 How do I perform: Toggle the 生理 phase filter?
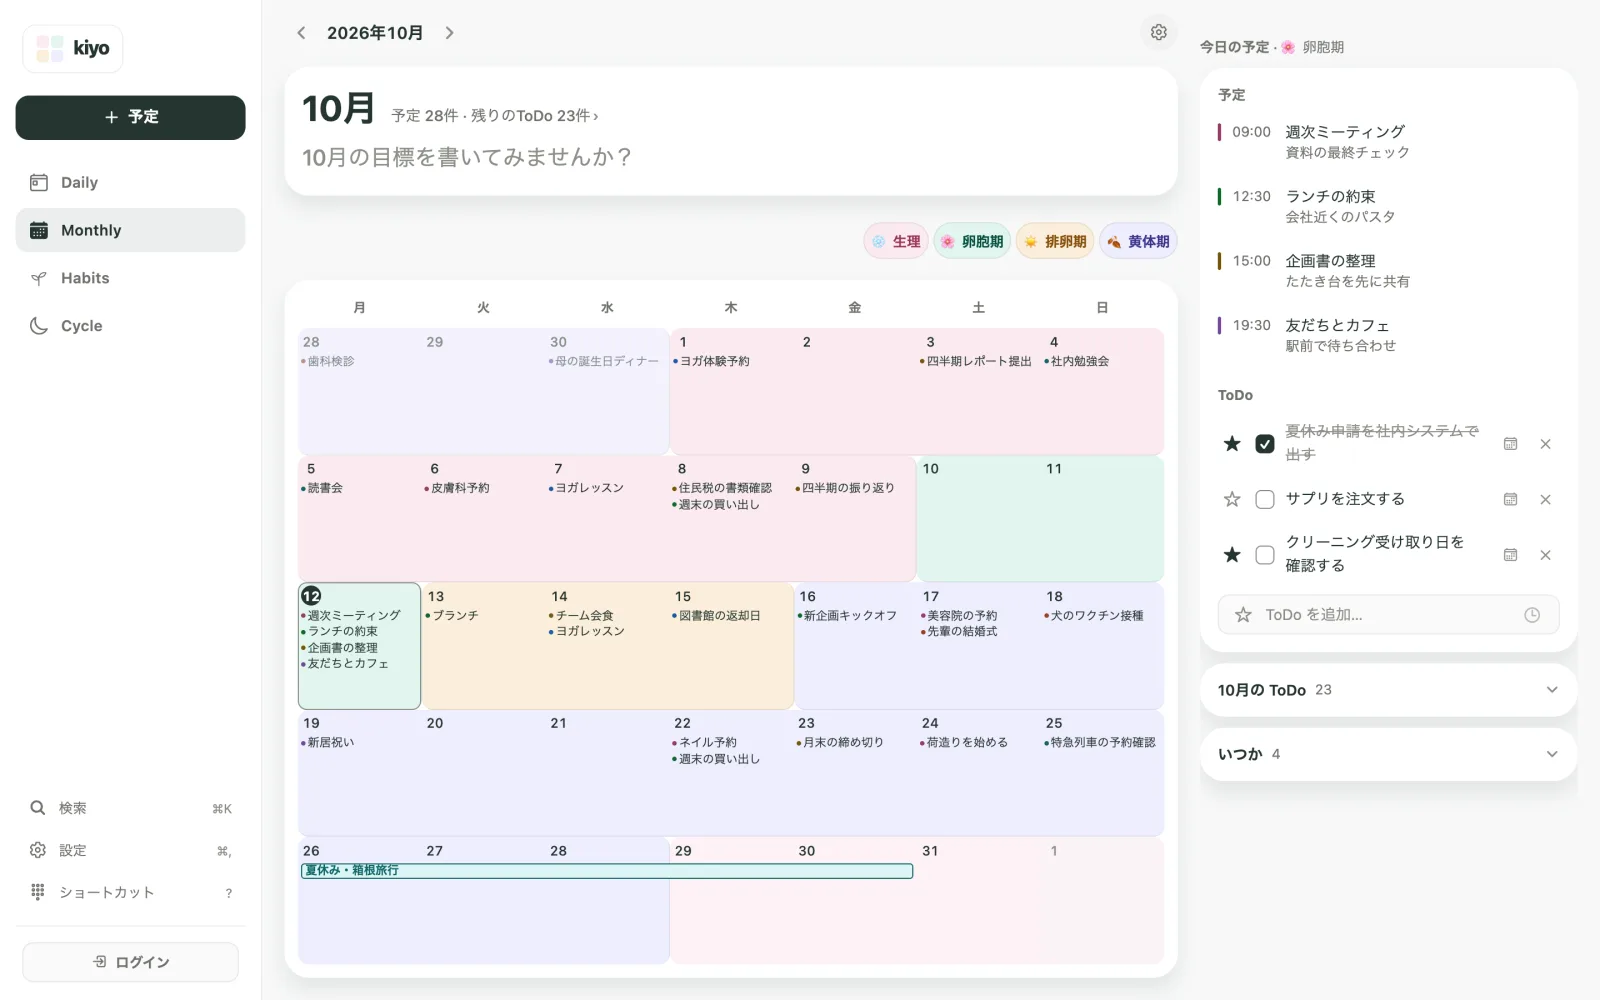click(x=896, y=241)
